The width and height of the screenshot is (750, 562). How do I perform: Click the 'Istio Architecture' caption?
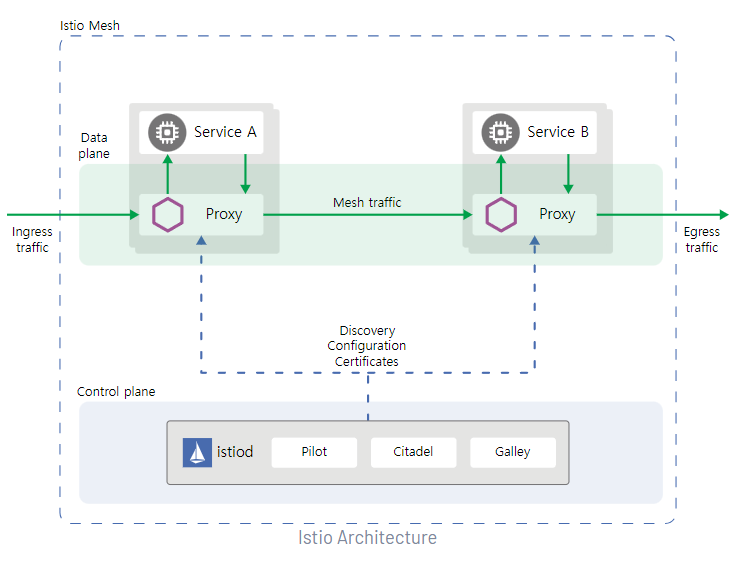point(367,538)
